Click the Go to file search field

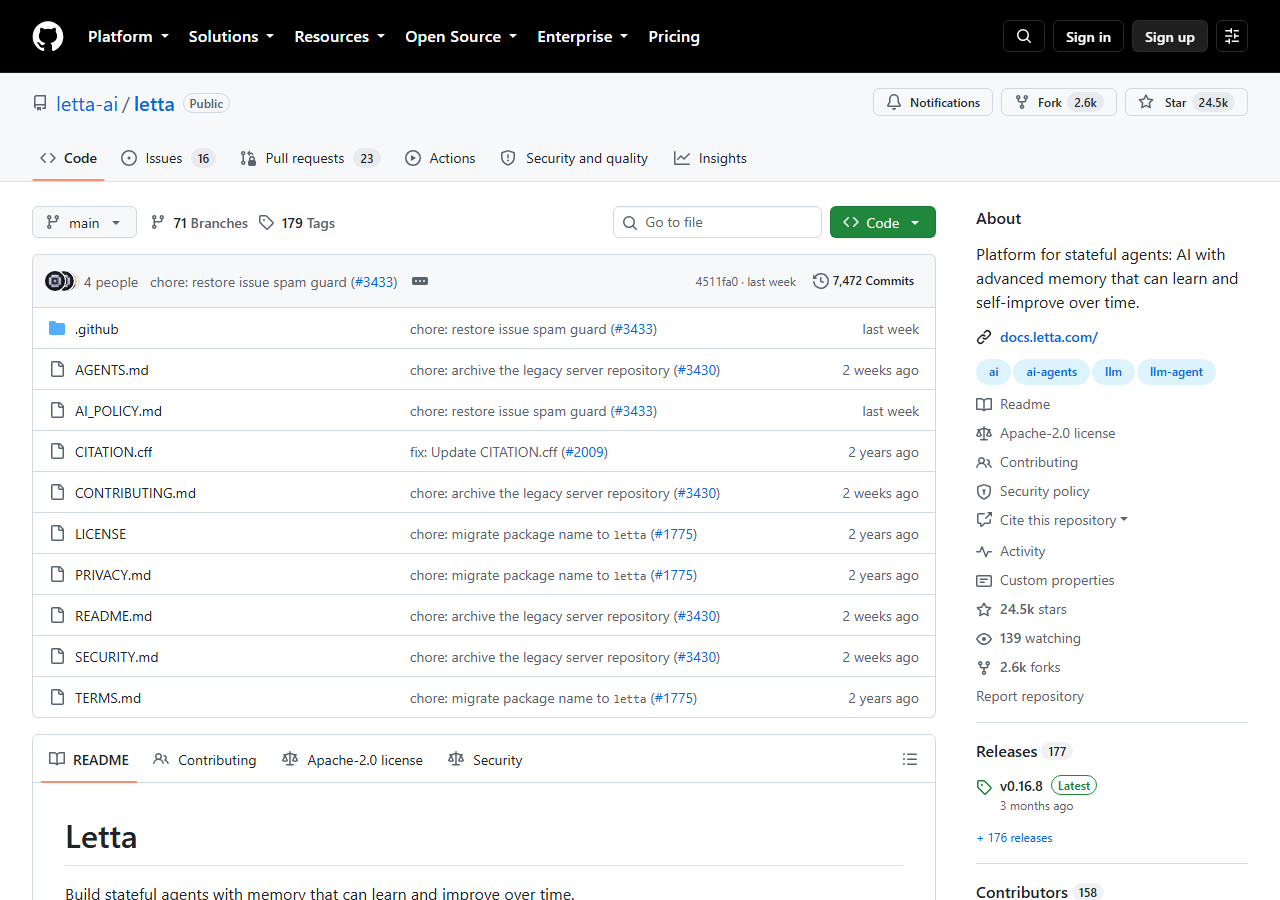717,222
